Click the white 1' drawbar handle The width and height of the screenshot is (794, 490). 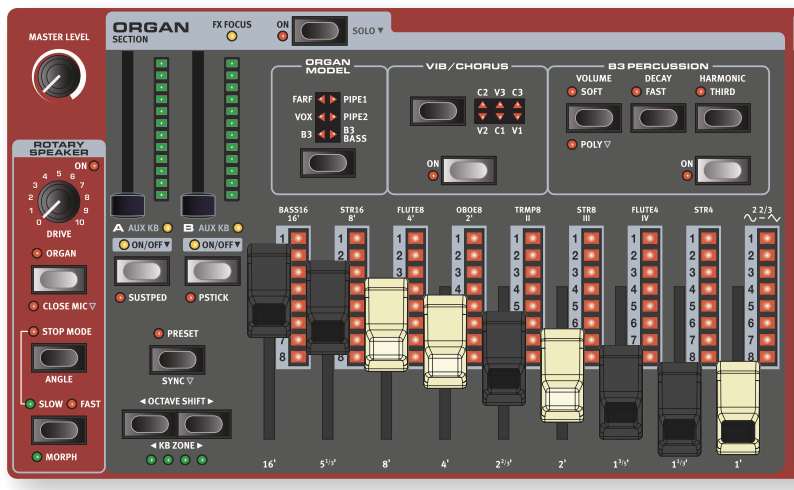[738, 407]
